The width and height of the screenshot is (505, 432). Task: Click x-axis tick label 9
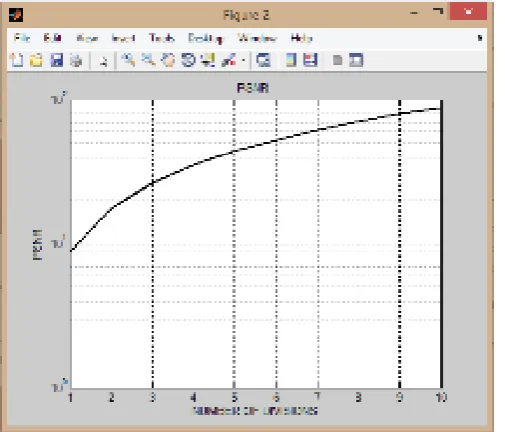[x=399, y=397]
